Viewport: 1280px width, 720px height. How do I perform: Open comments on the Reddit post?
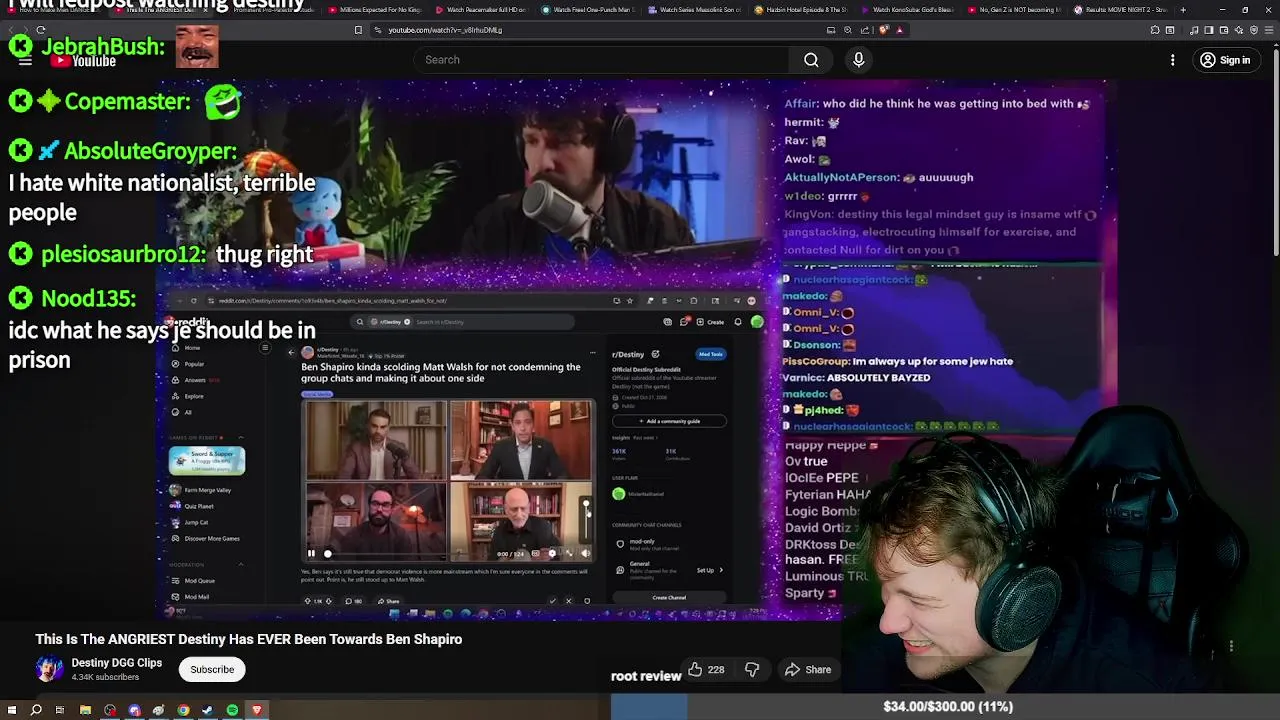coord(353,601)
